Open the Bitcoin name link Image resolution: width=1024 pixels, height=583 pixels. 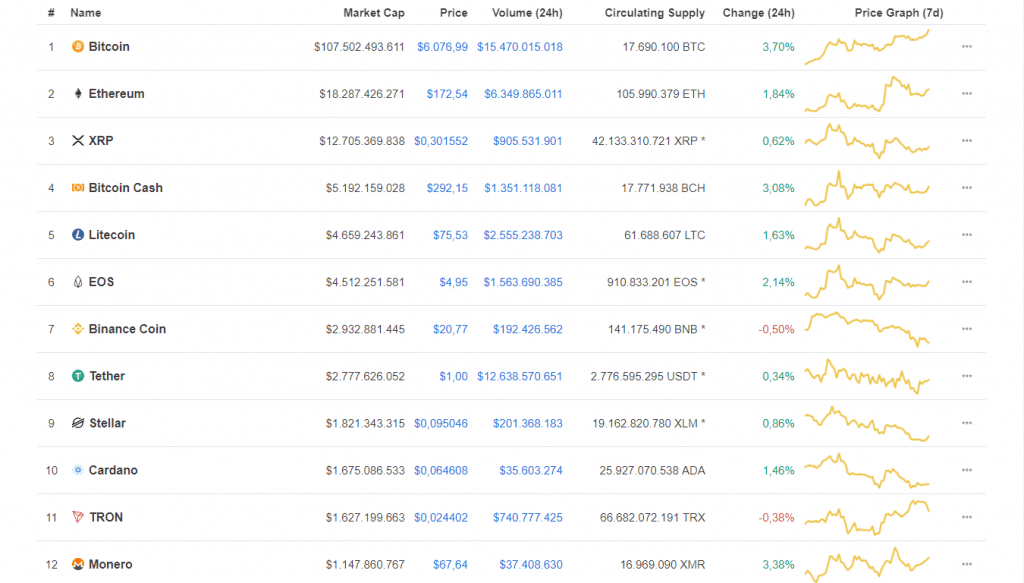pos(109,46)
